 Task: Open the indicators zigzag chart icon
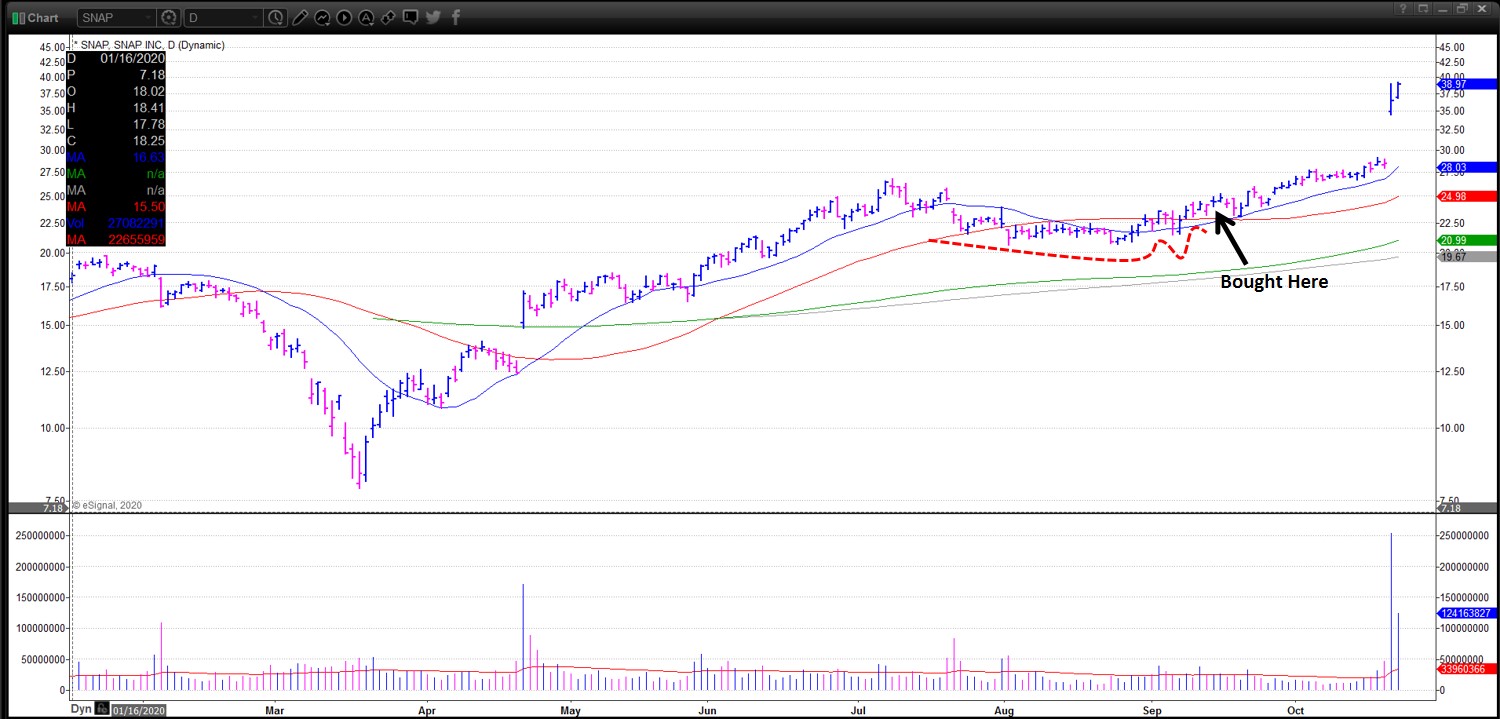click(x=322, y=16)
